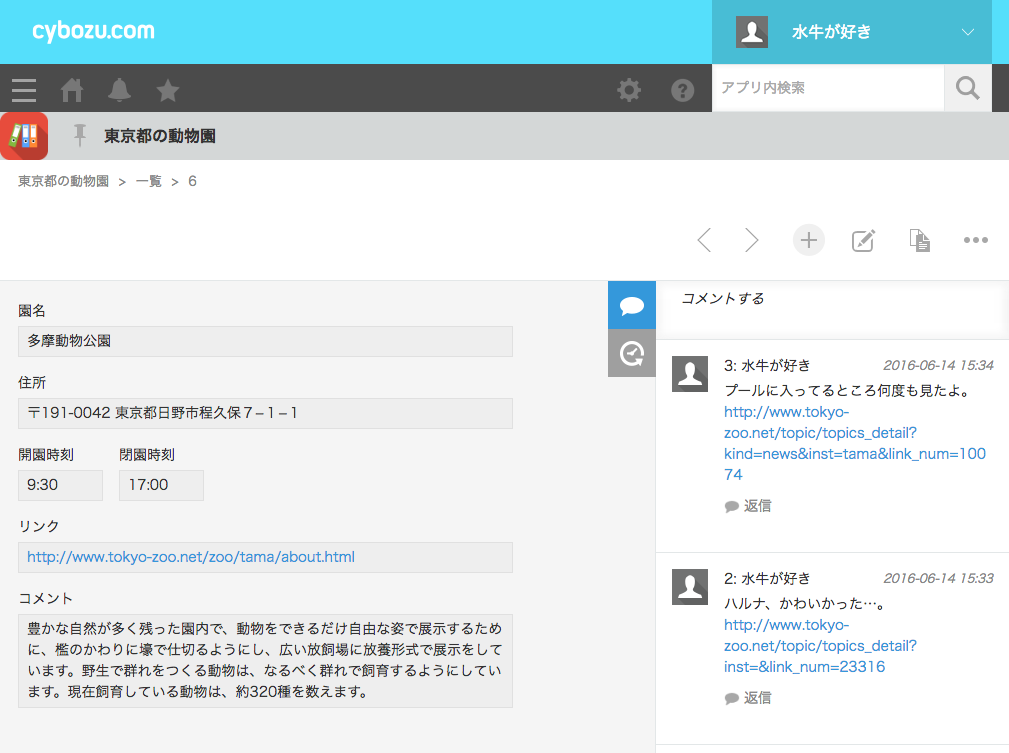Screen dimensions: 1009x753
Task: Open the notifications bell
Action: (119, 90)
